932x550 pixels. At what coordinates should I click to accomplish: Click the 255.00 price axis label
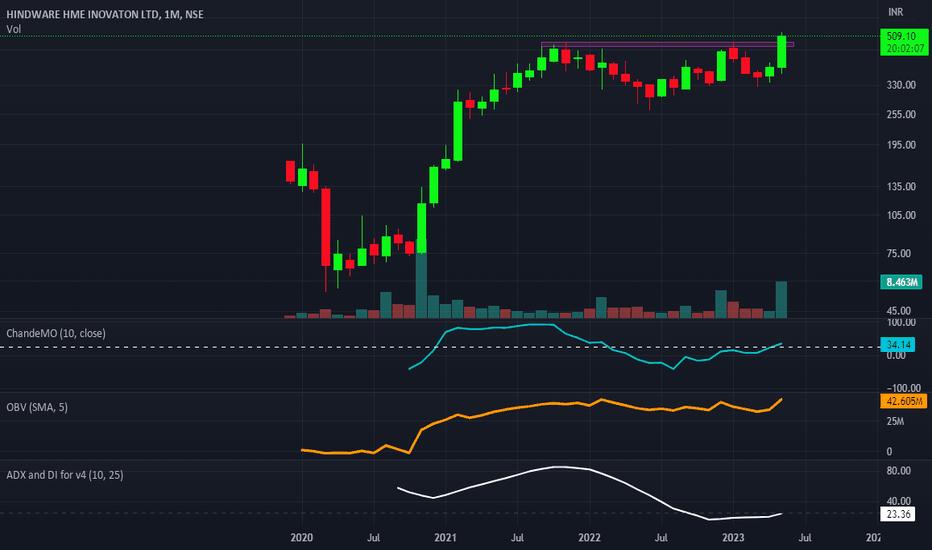(901, 114)
